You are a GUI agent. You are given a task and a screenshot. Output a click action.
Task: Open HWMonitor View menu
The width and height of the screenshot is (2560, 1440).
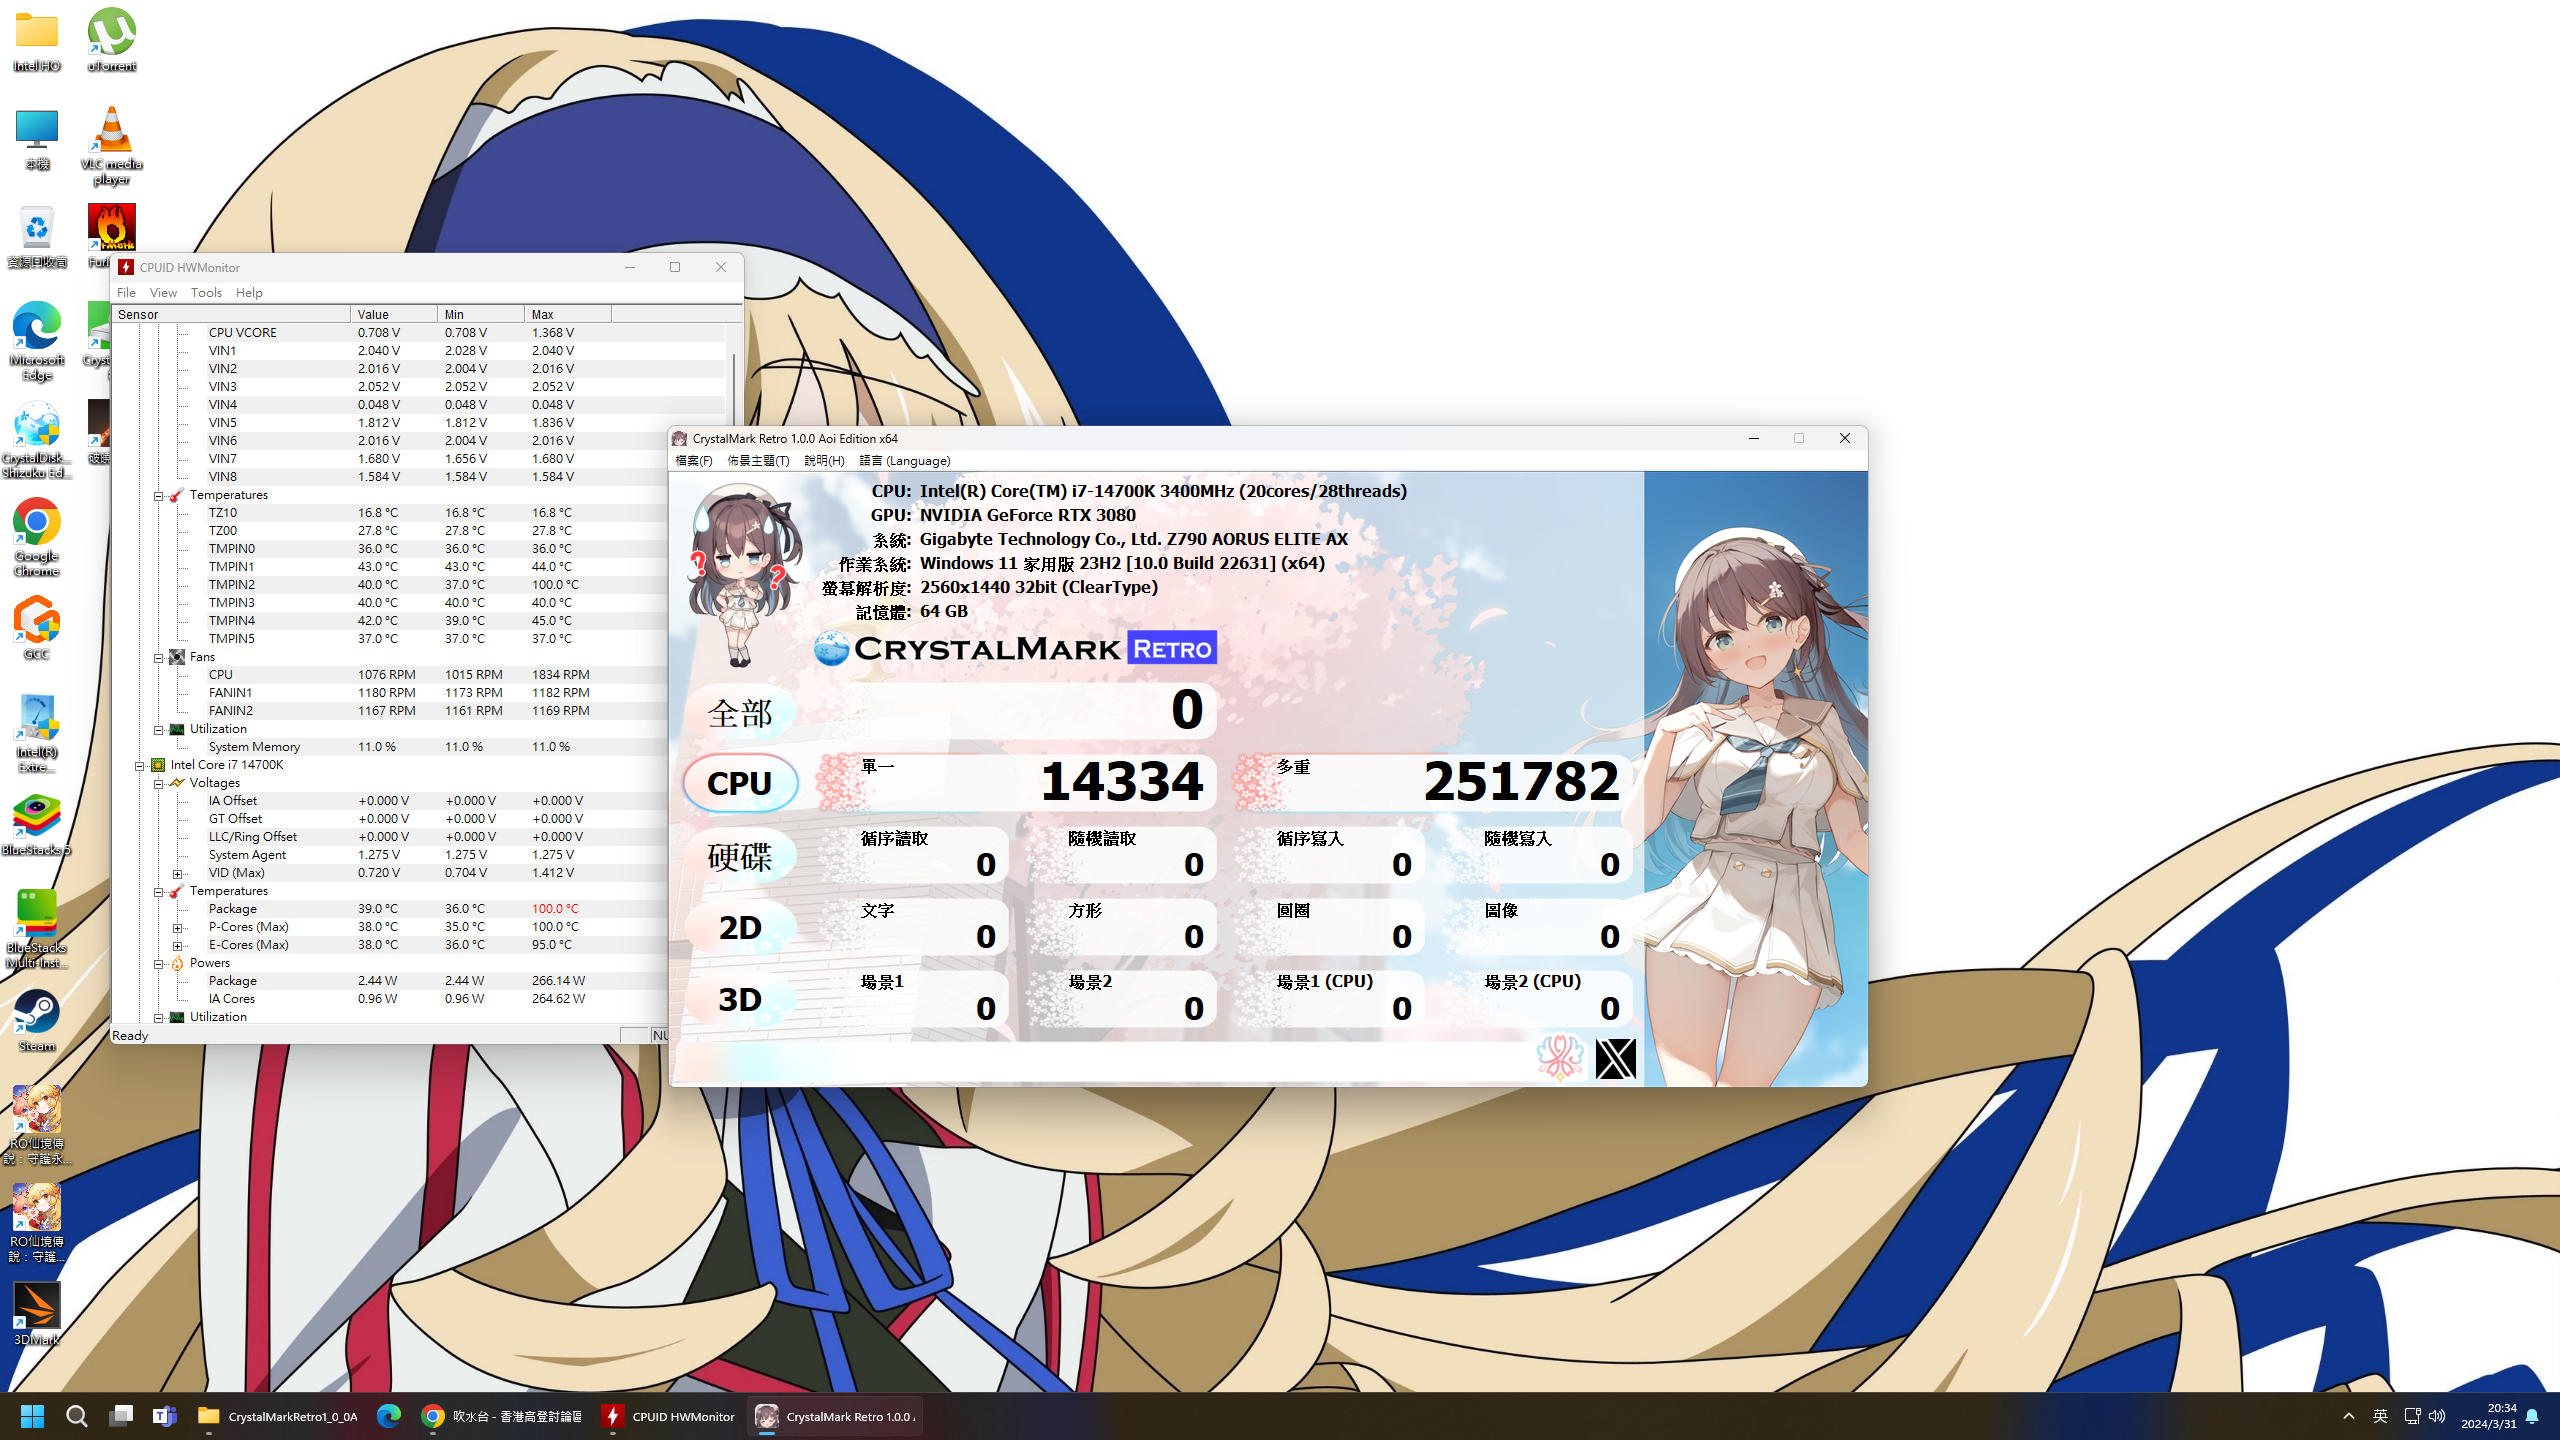(163, 292)
